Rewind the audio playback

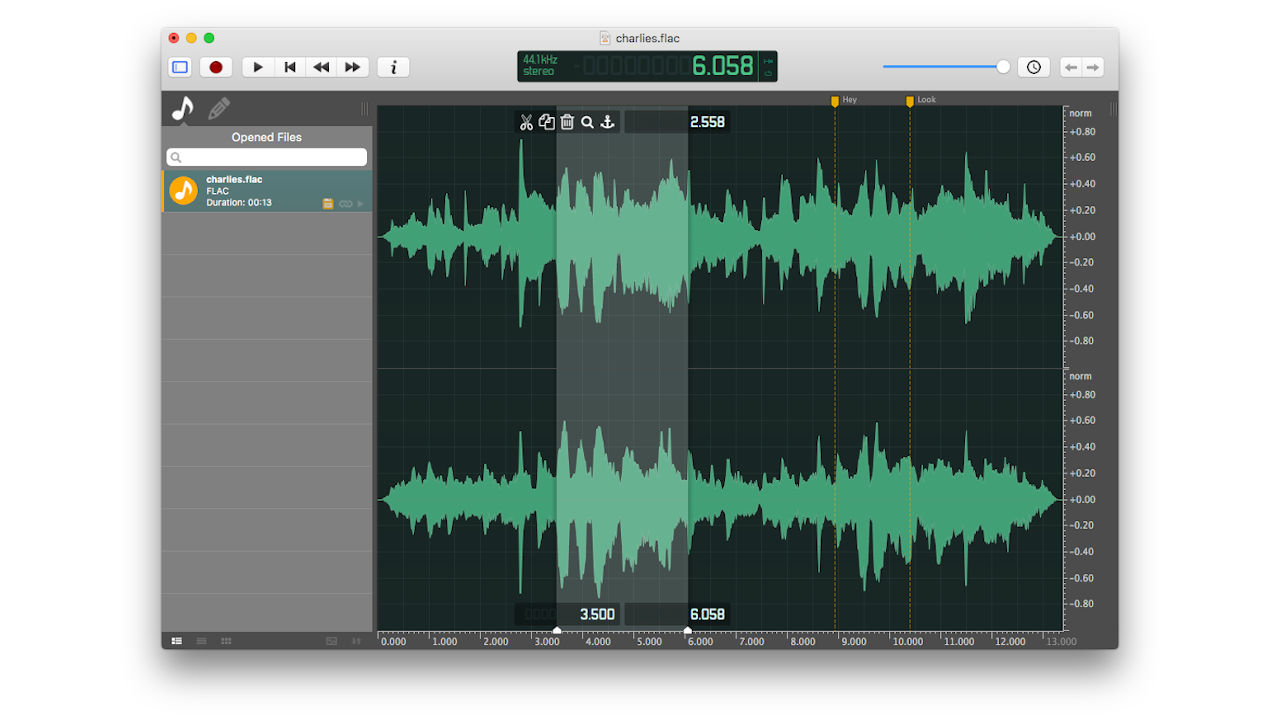[x=321, y=67]
